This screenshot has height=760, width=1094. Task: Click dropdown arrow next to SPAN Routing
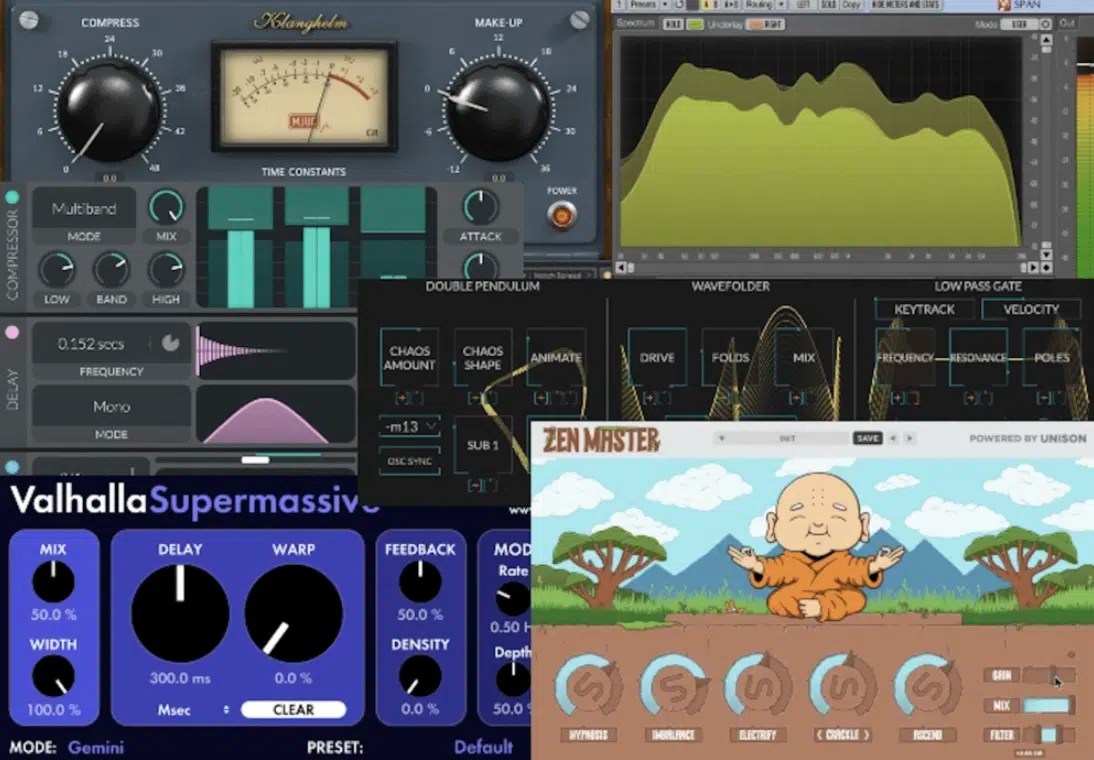click(781, 4)
